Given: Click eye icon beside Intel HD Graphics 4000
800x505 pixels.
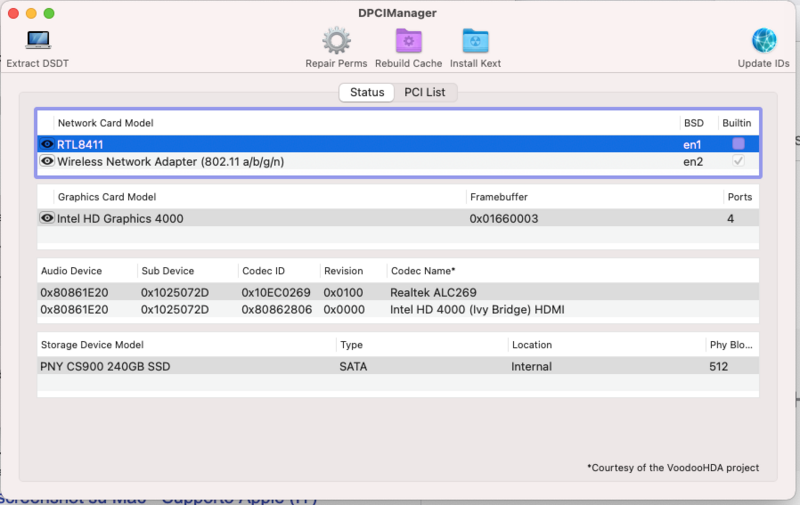Looking at the screenshot, I should [x=47, y=218].
